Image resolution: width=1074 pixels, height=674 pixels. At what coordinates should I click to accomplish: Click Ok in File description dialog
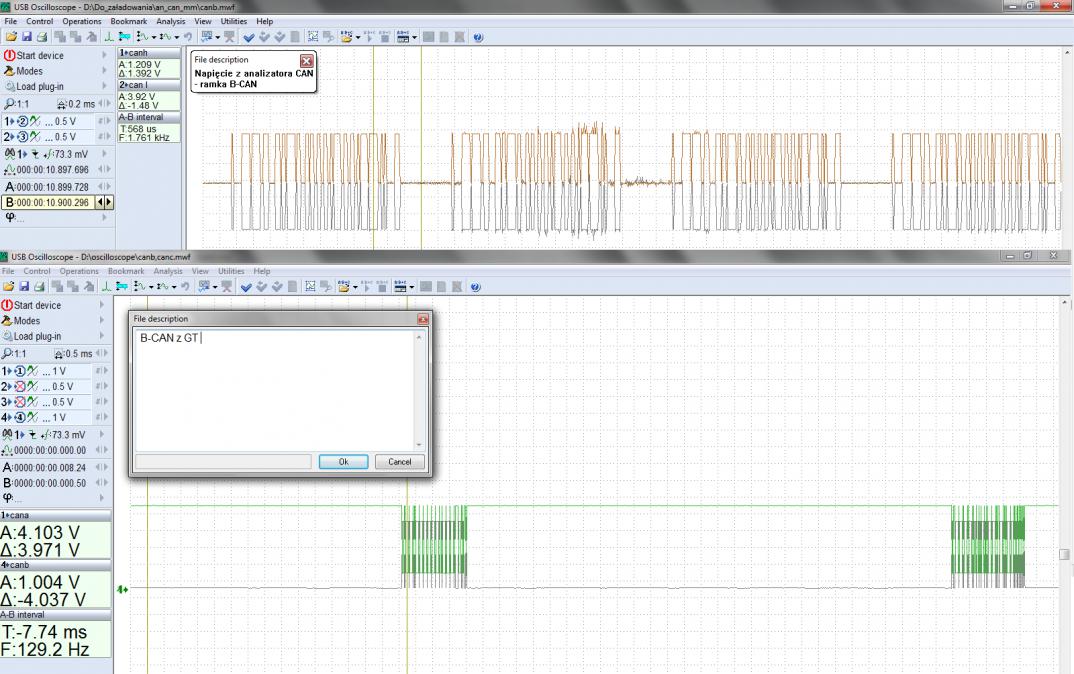tap(343, 462)
